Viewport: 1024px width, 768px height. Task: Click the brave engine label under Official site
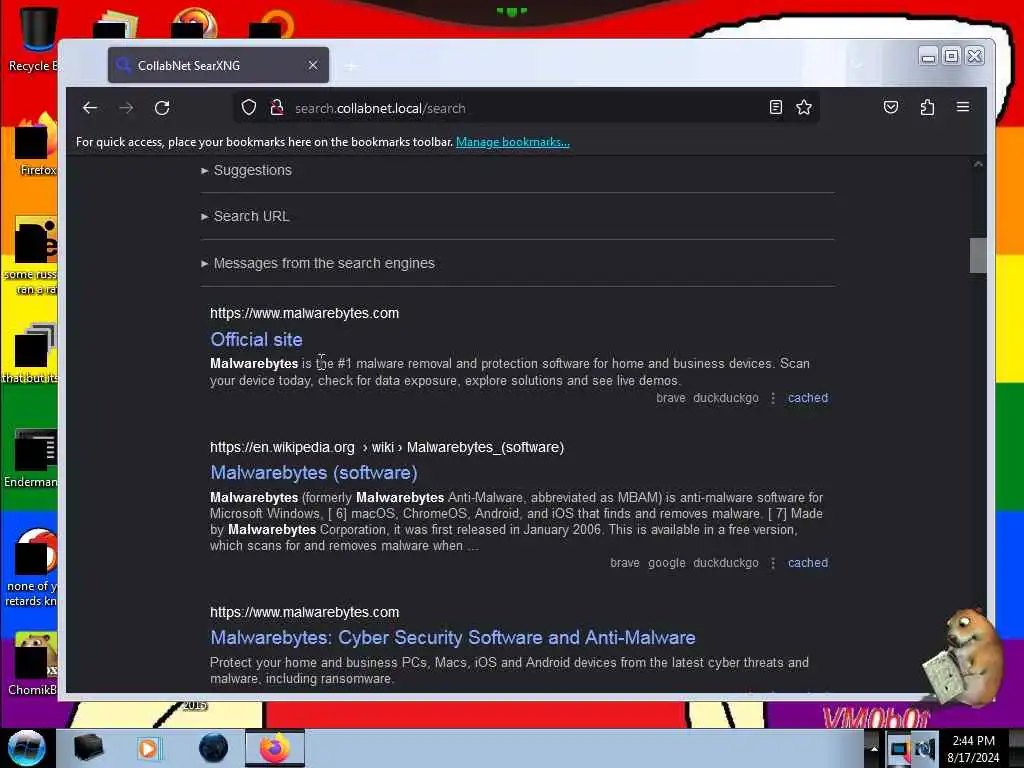coord(671,398)
